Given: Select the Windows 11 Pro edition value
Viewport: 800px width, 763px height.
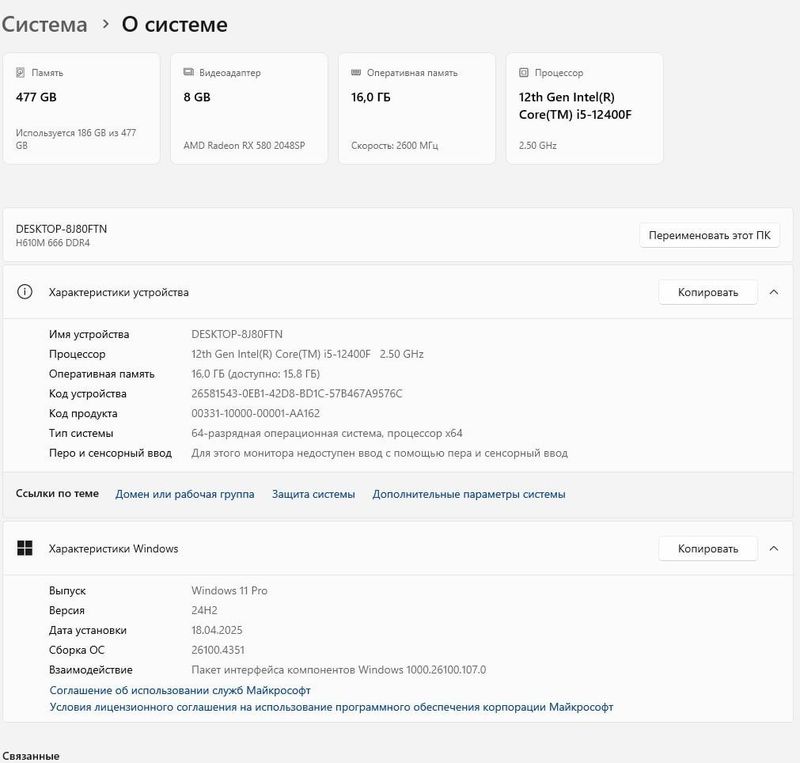Looking at the screenshot, I should (229, 590).
